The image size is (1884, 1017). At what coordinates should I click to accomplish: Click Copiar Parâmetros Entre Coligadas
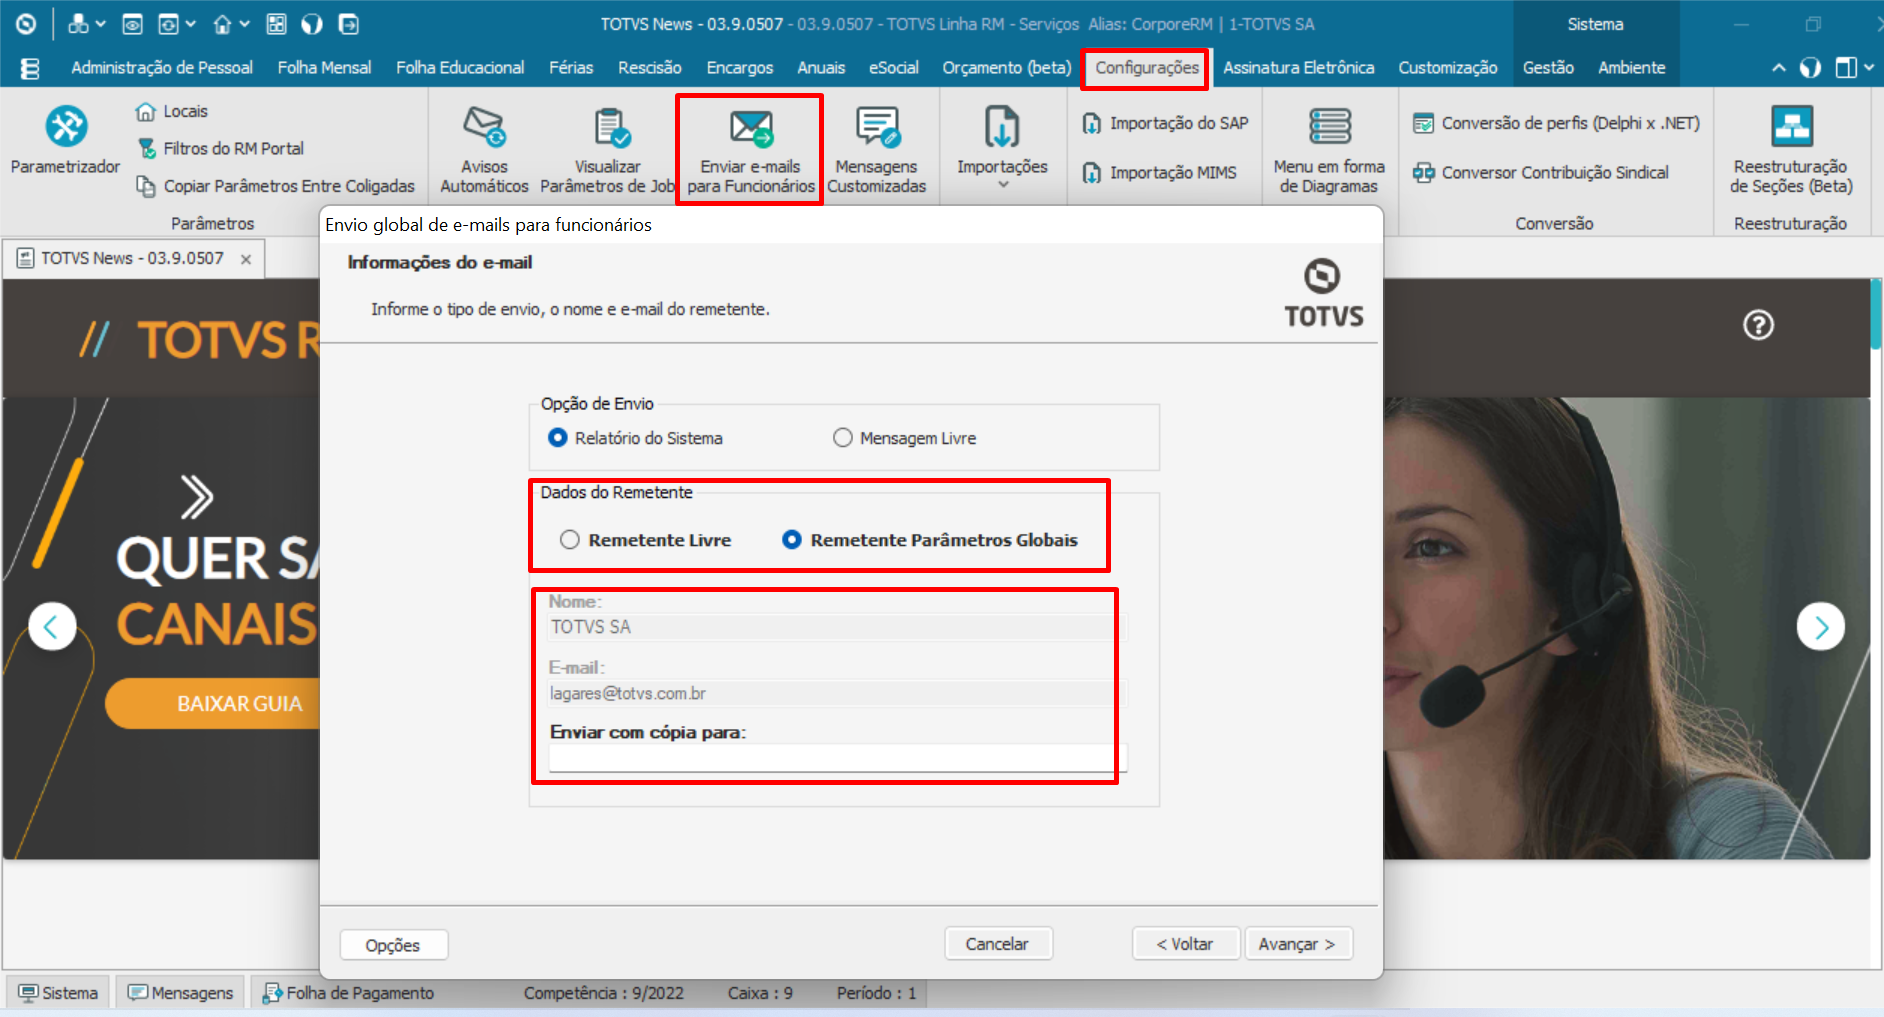click(x=275, y=186)
